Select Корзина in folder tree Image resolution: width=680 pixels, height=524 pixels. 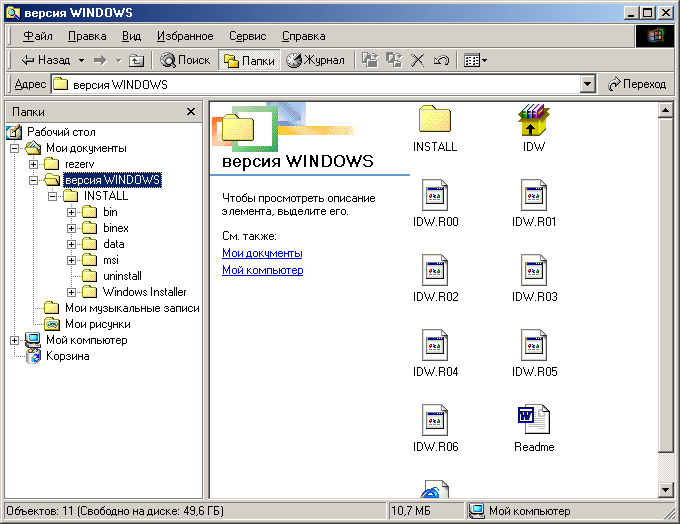pos(68,356)
